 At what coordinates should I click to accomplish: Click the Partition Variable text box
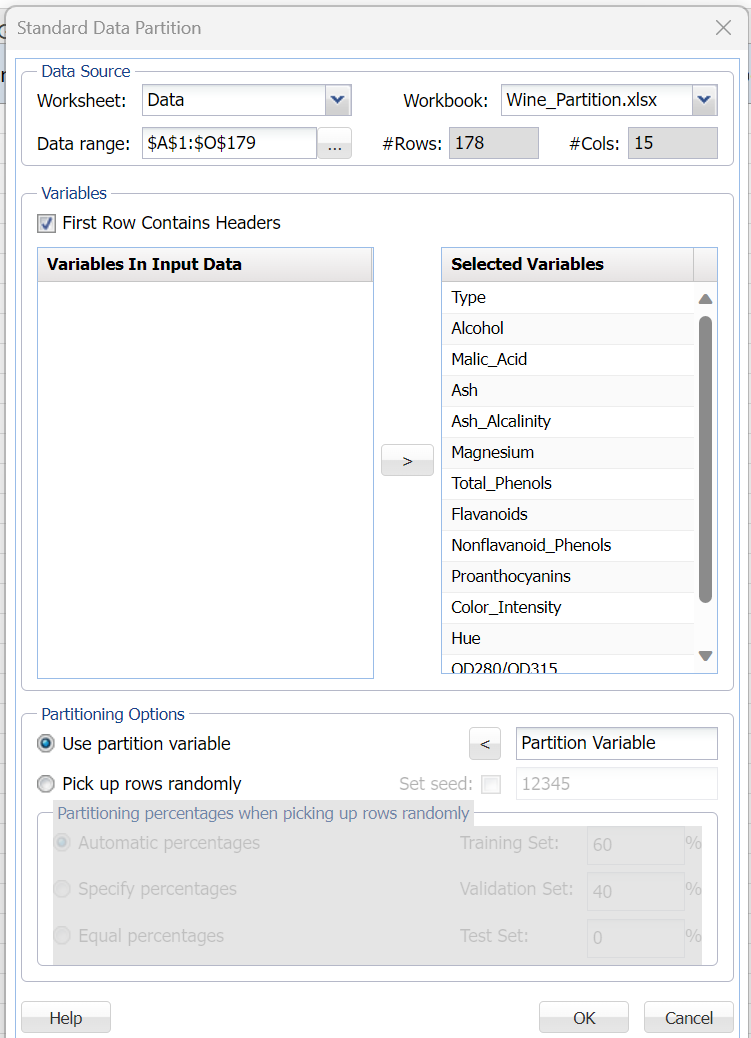click(616, 743)
